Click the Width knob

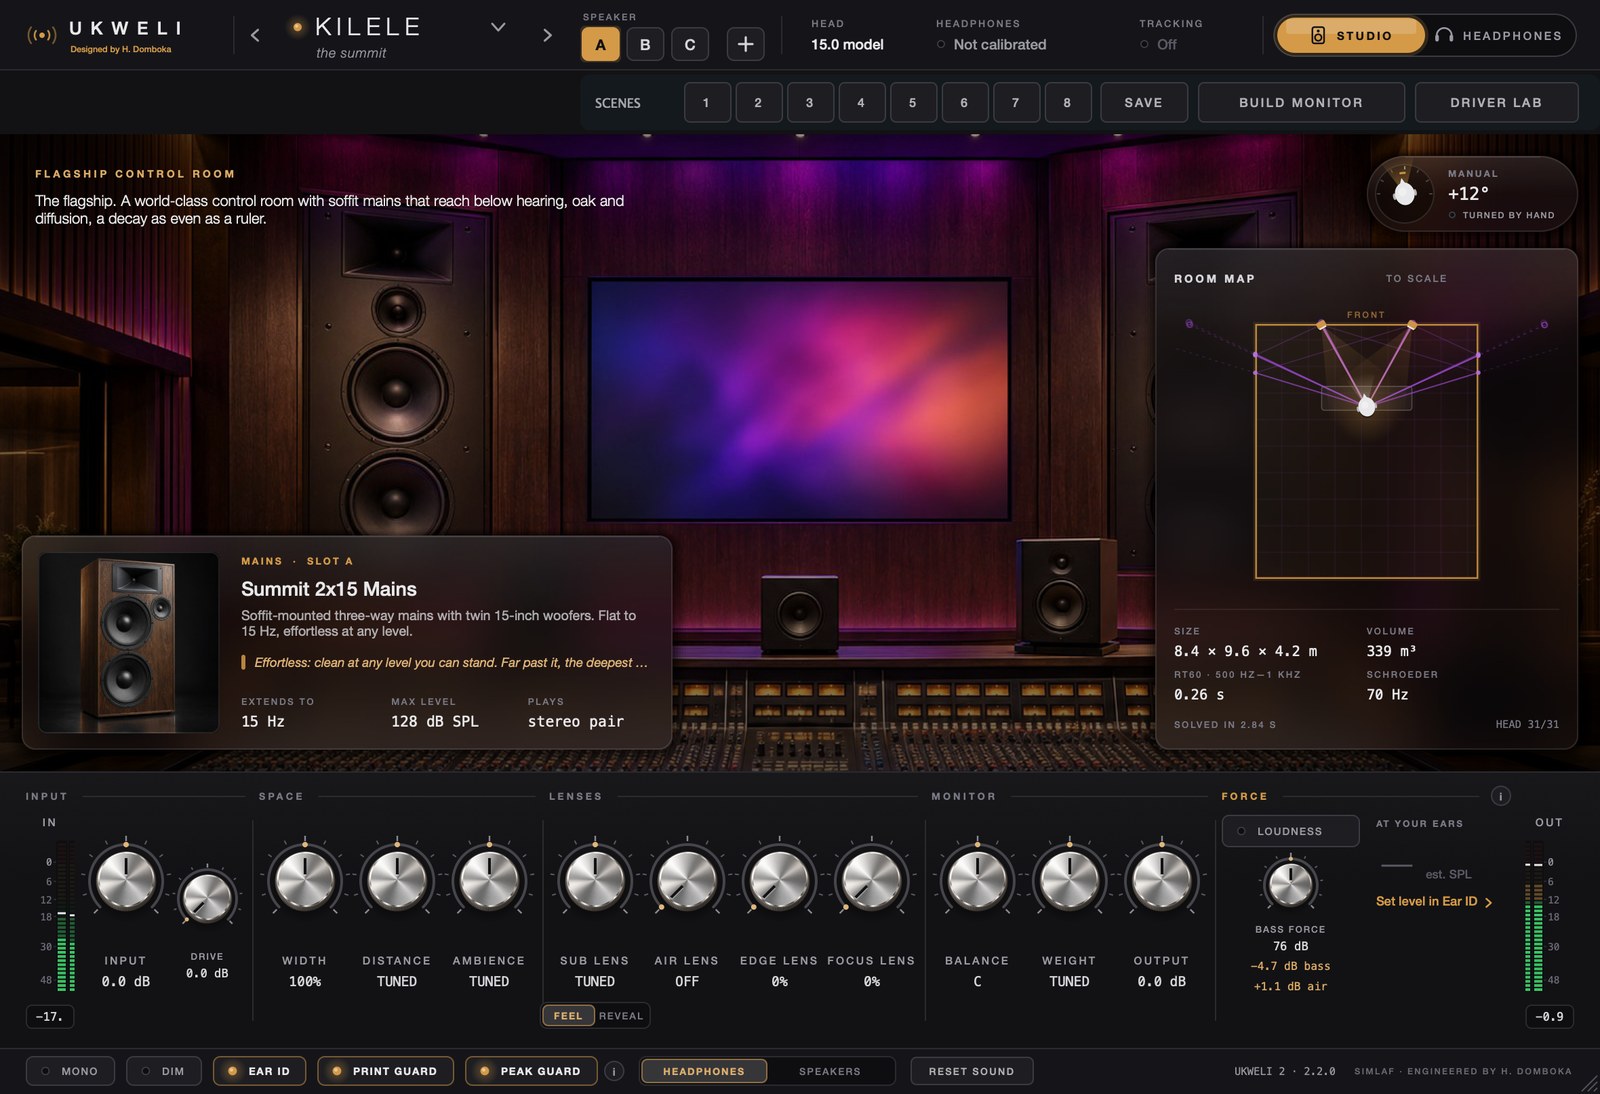305,881
